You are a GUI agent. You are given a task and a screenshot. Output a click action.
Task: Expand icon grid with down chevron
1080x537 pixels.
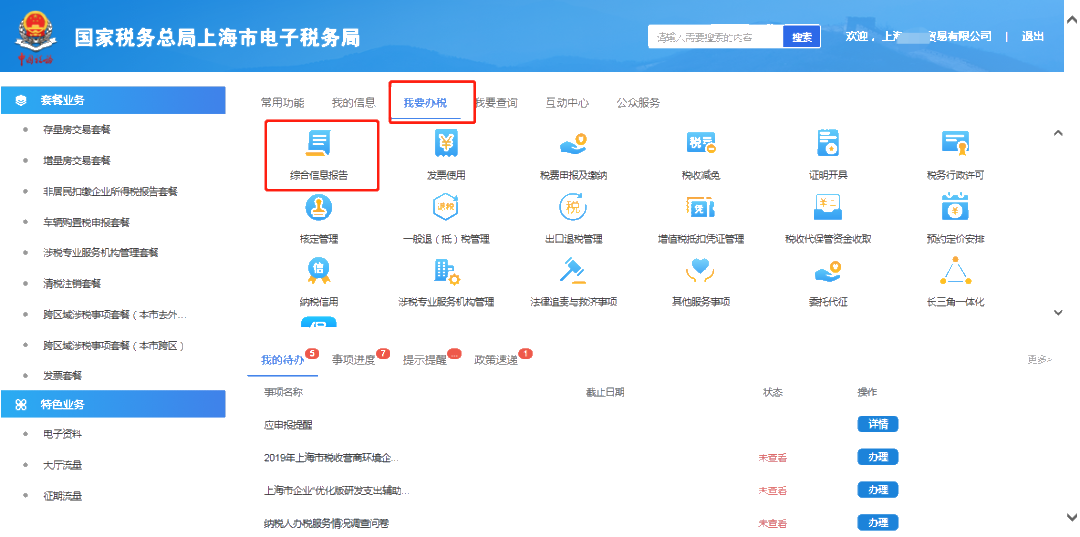coord(1059,313)
